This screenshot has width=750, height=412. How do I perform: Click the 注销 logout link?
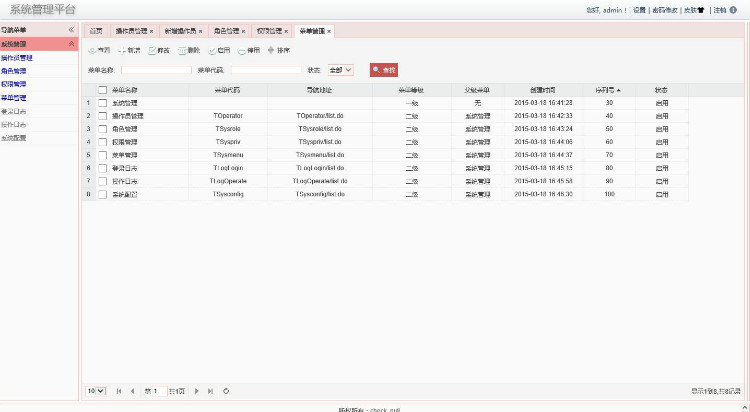[x=720, y=10]
